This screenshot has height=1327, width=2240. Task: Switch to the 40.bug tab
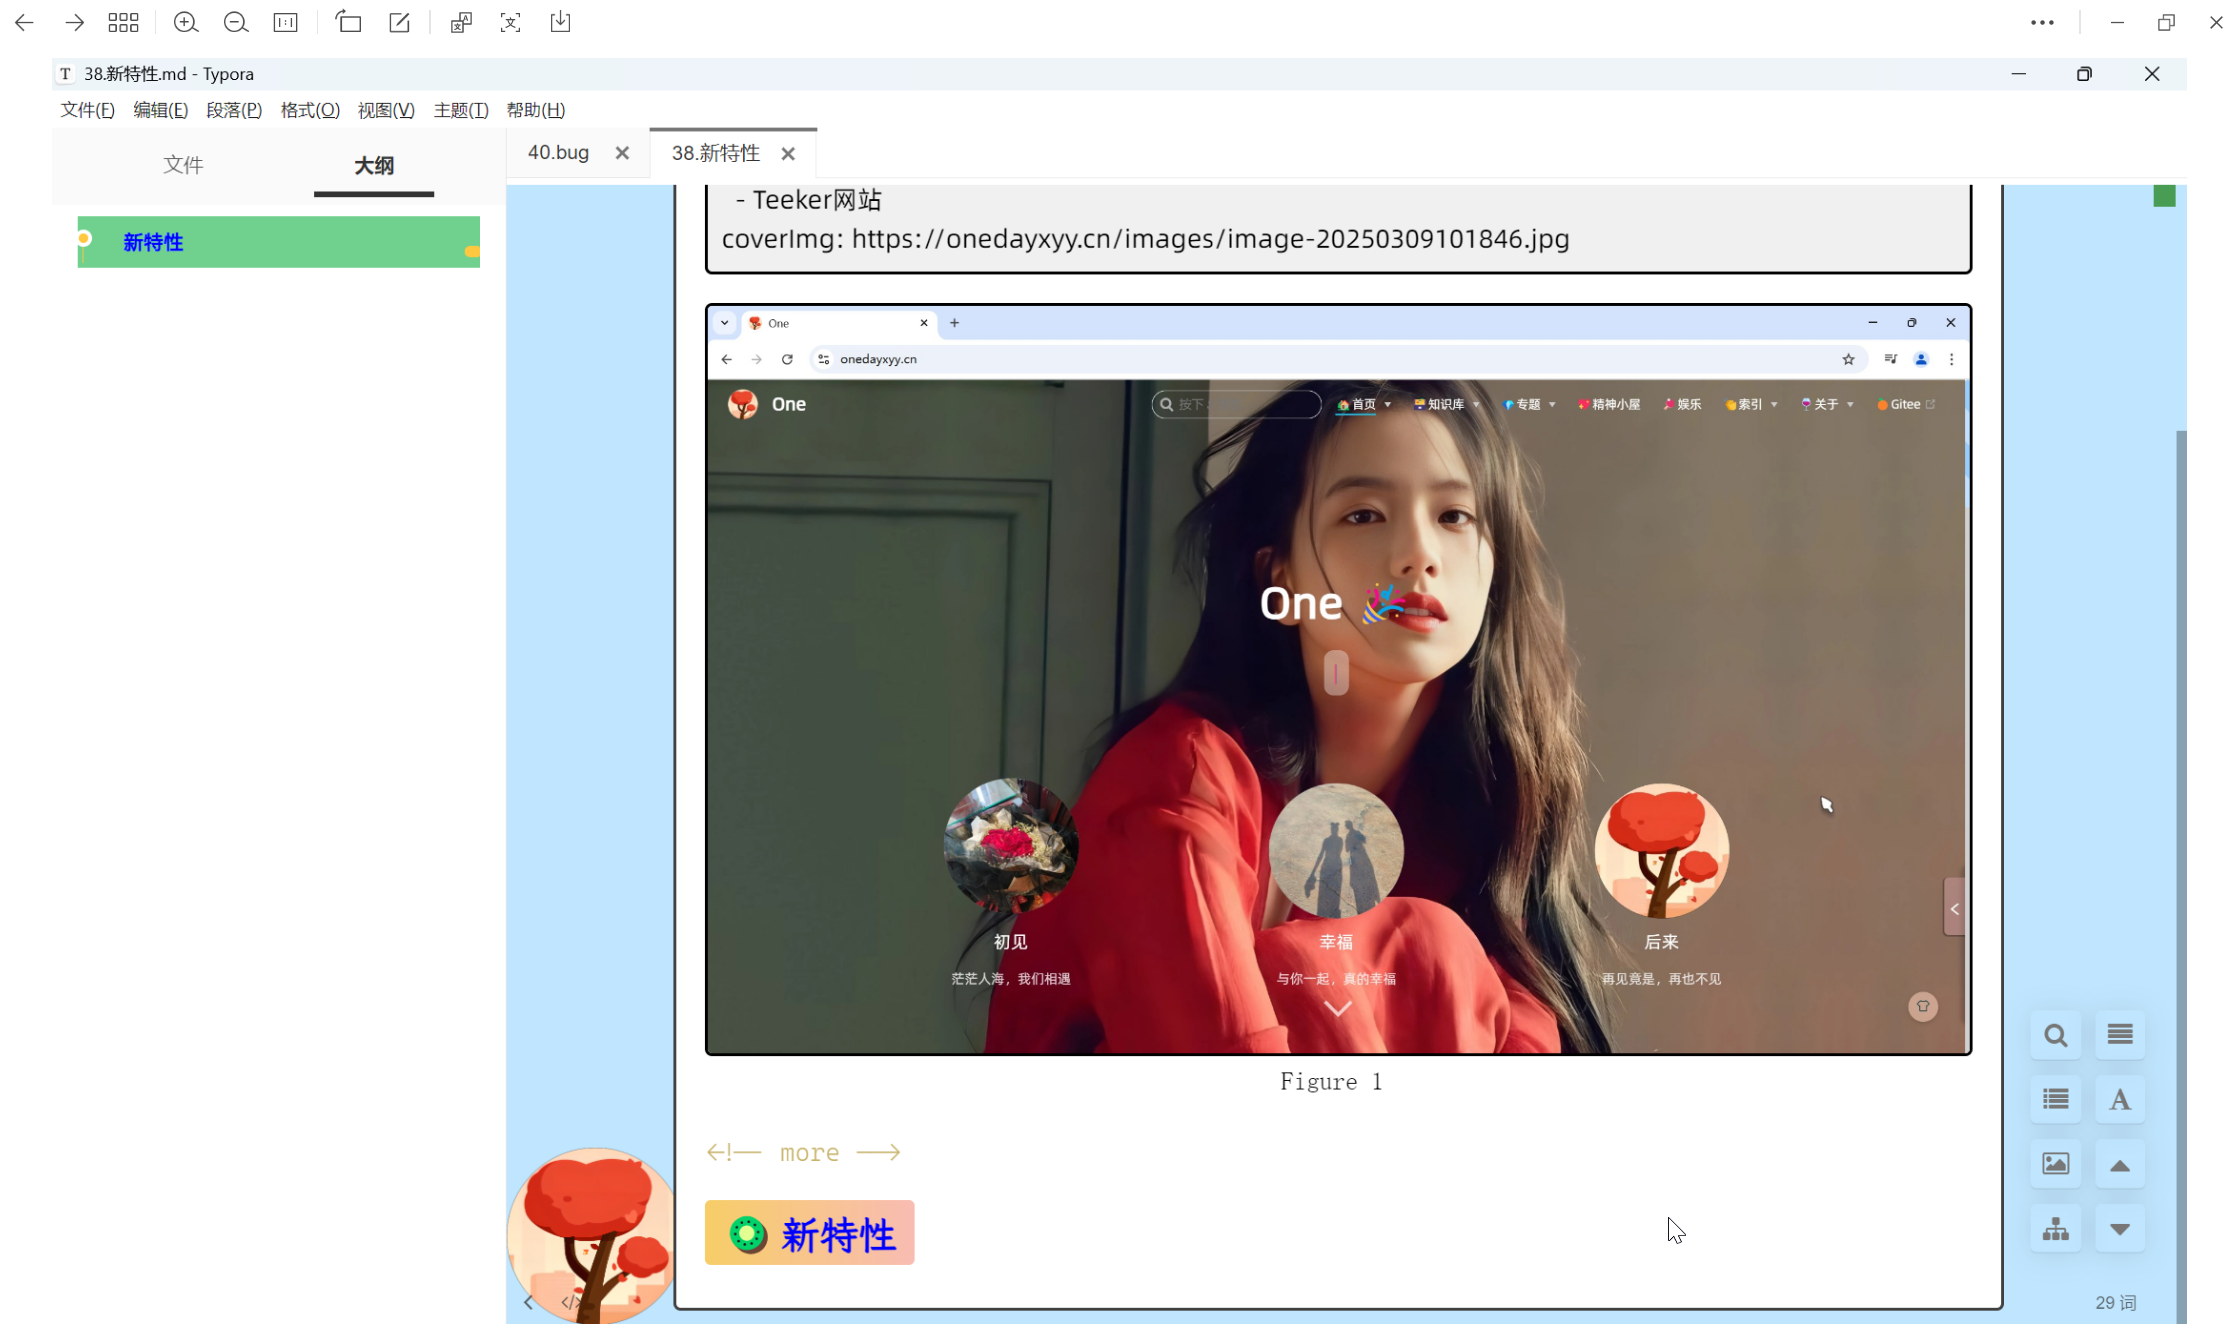click(x=558, y=153)
